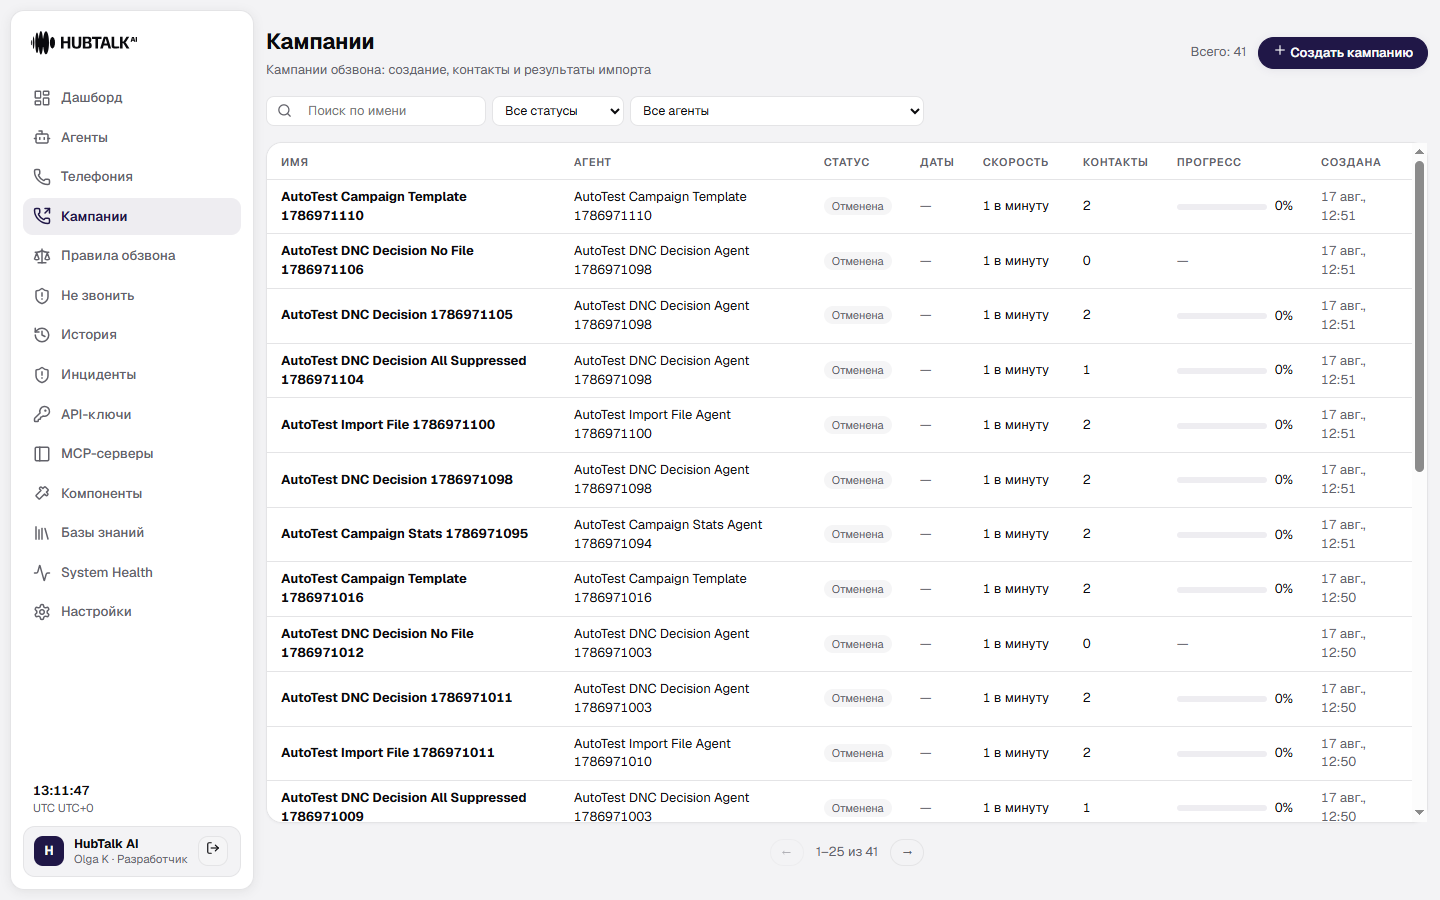Click the ПРОГРЕСС column header
The height and width of the screenshot is (900, 1440).
pyautogui.click(x=1208, y=162)
